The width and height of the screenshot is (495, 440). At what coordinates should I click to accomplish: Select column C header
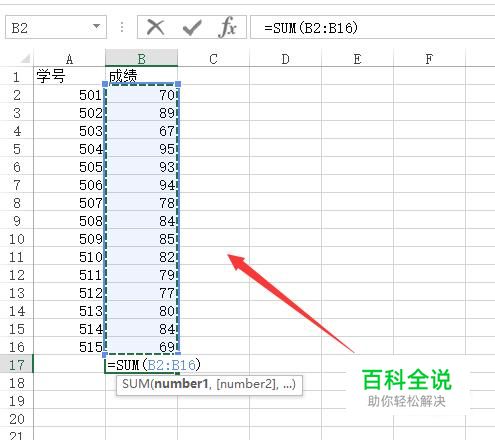tap(213, 59)
